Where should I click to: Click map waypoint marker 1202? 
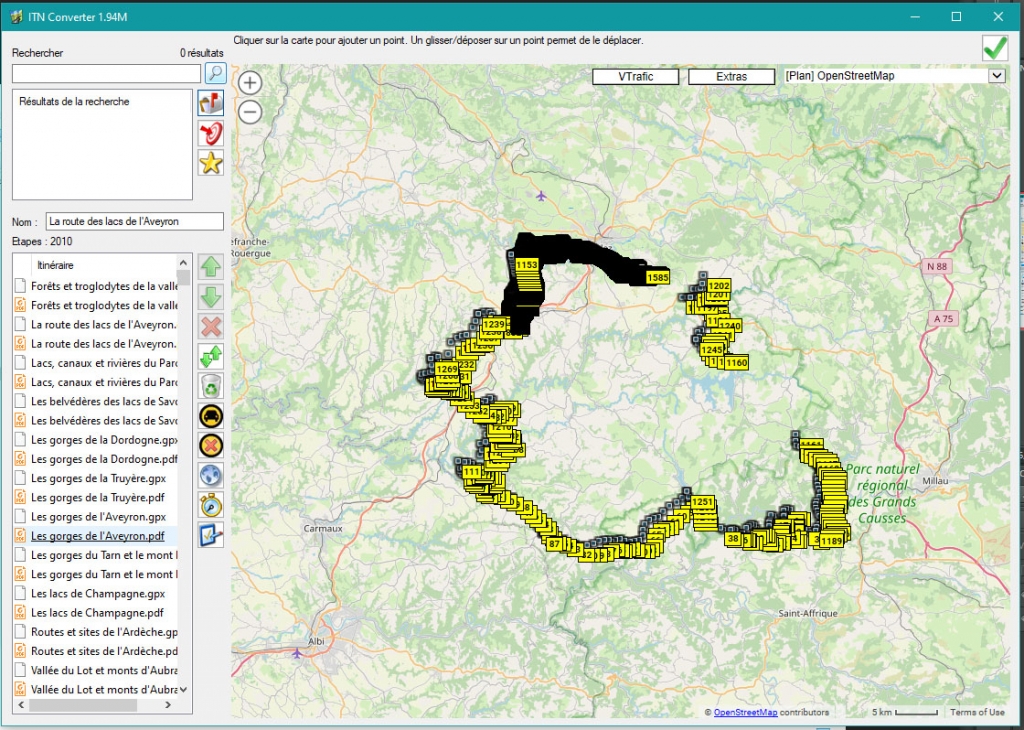coord(718,285)
